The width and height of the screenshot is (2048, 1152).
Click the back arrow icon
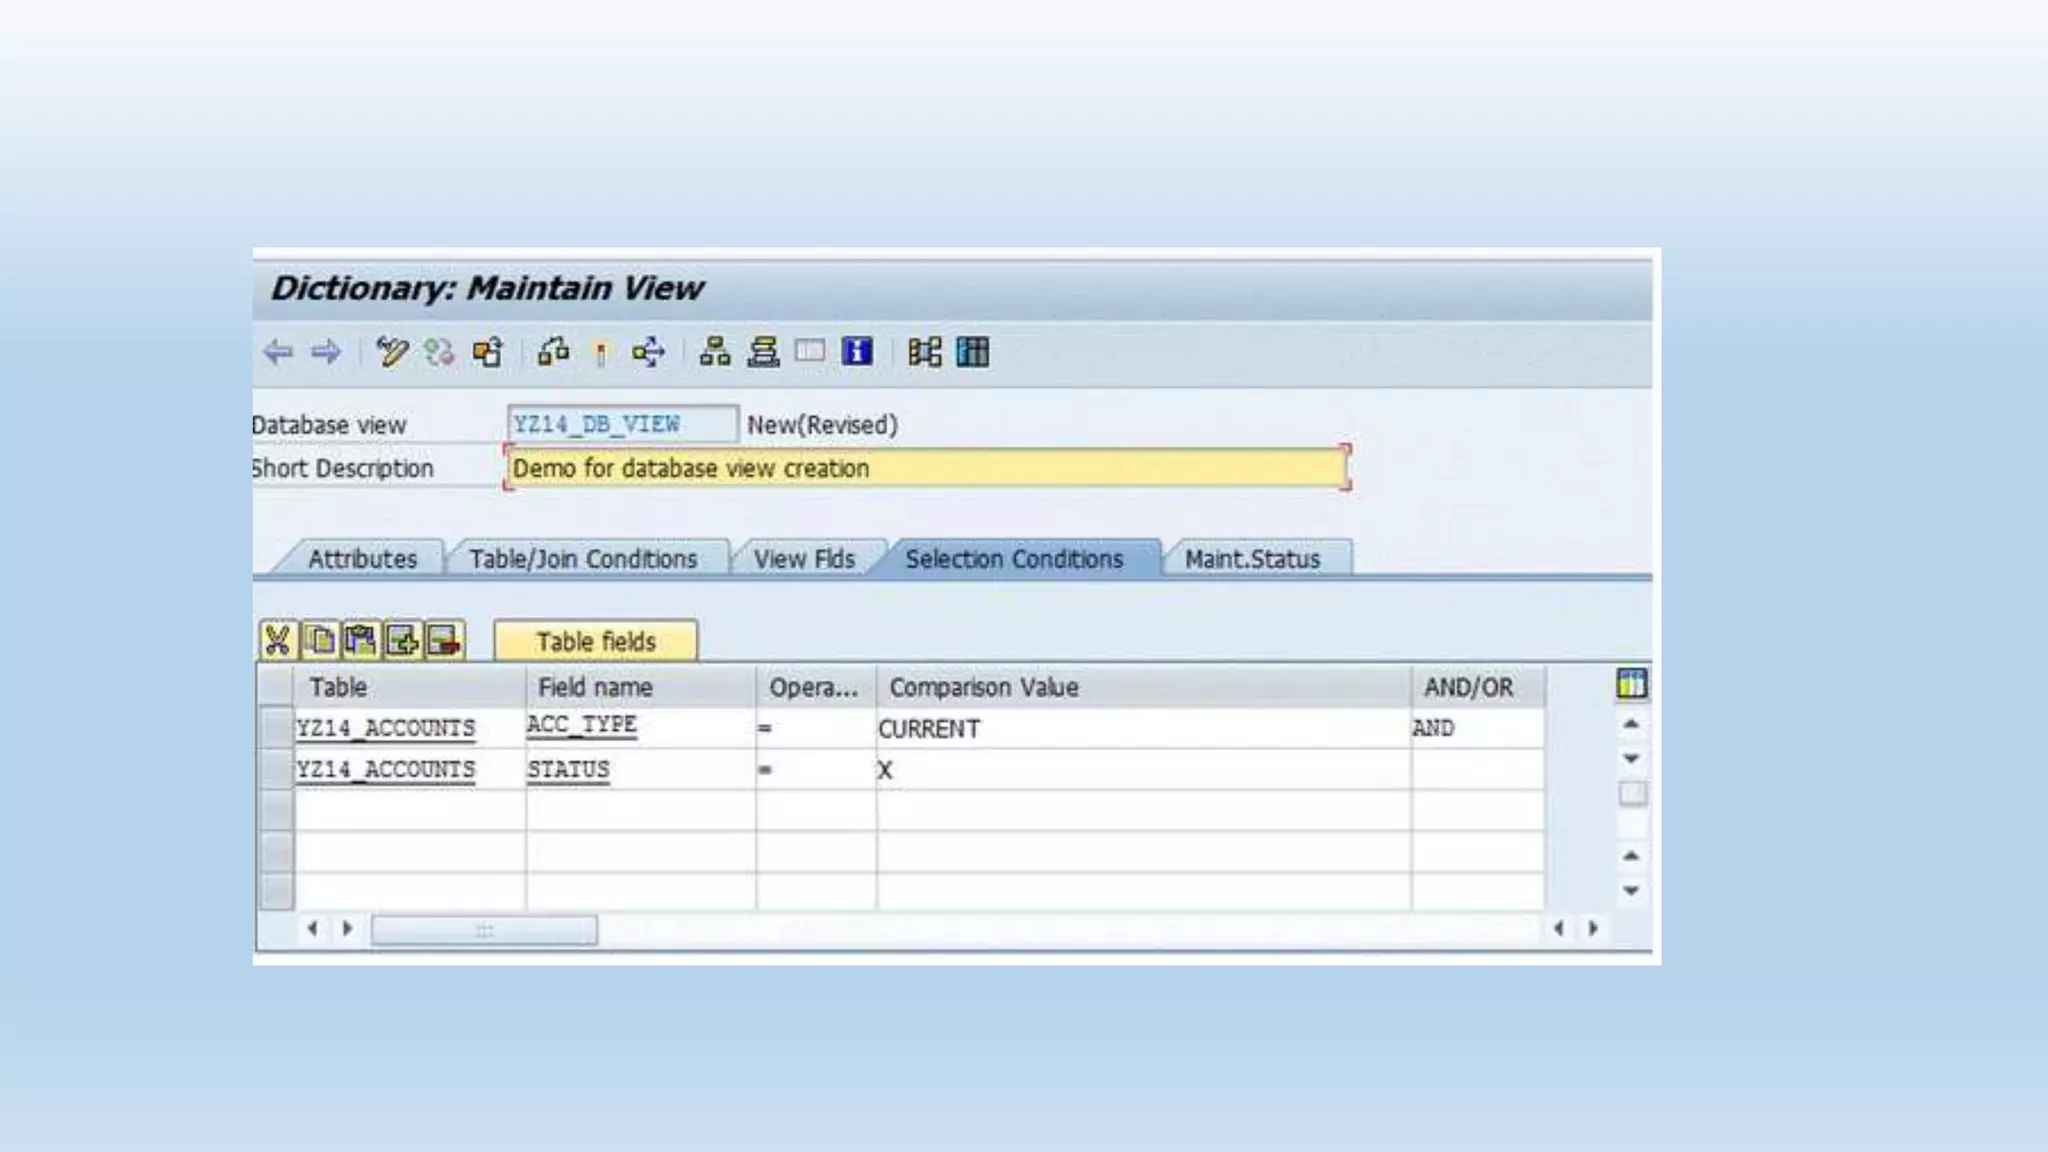278,352
